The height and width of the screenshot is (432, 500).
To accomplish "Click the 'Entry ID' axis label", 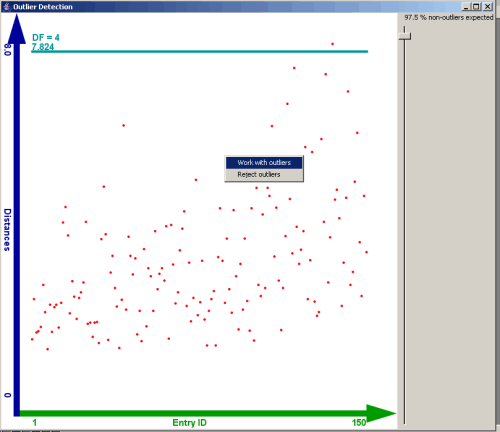I will coord(189,423).
